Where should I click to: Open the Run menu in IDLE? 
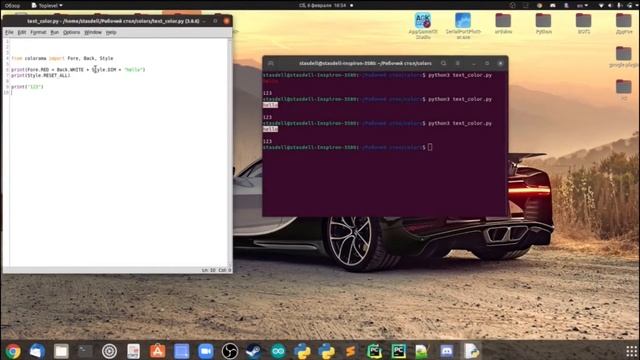pos(55,32)
